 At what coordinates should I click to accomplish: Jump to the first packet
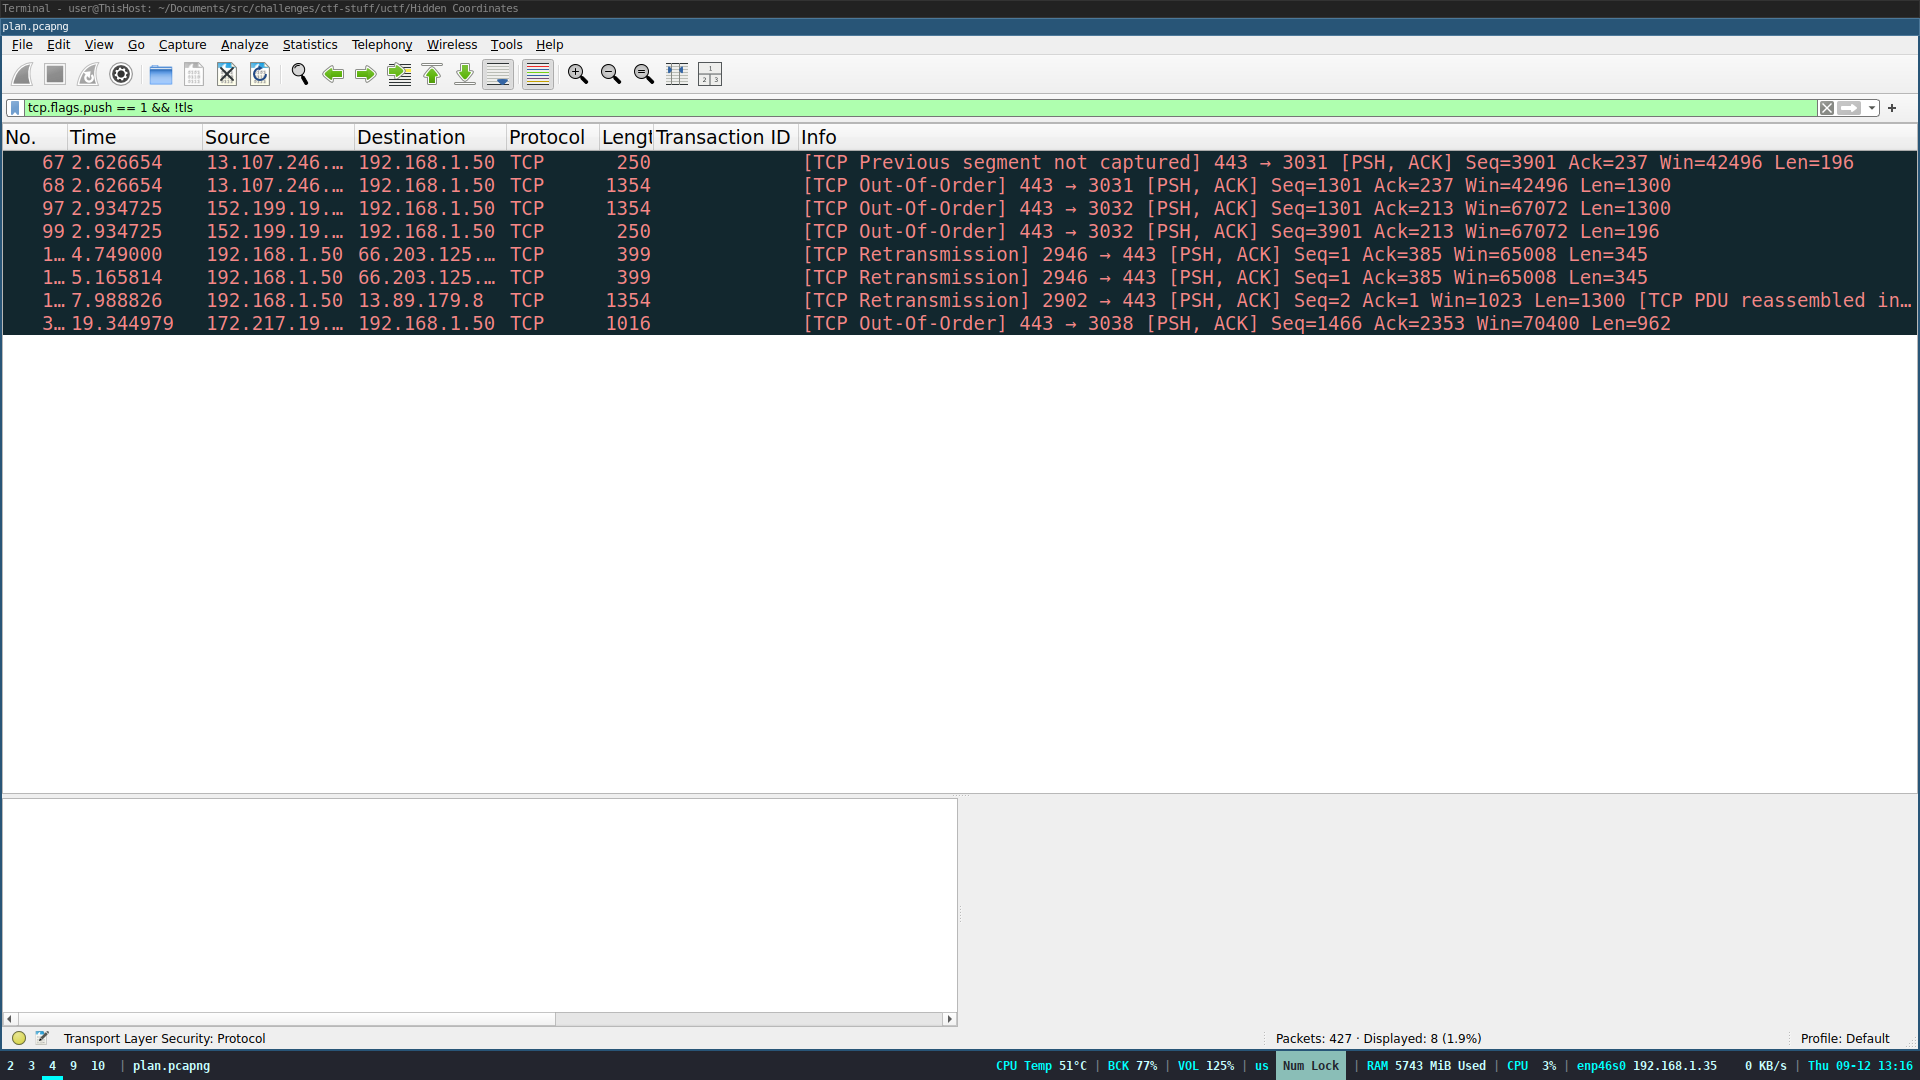coord(432,74)
